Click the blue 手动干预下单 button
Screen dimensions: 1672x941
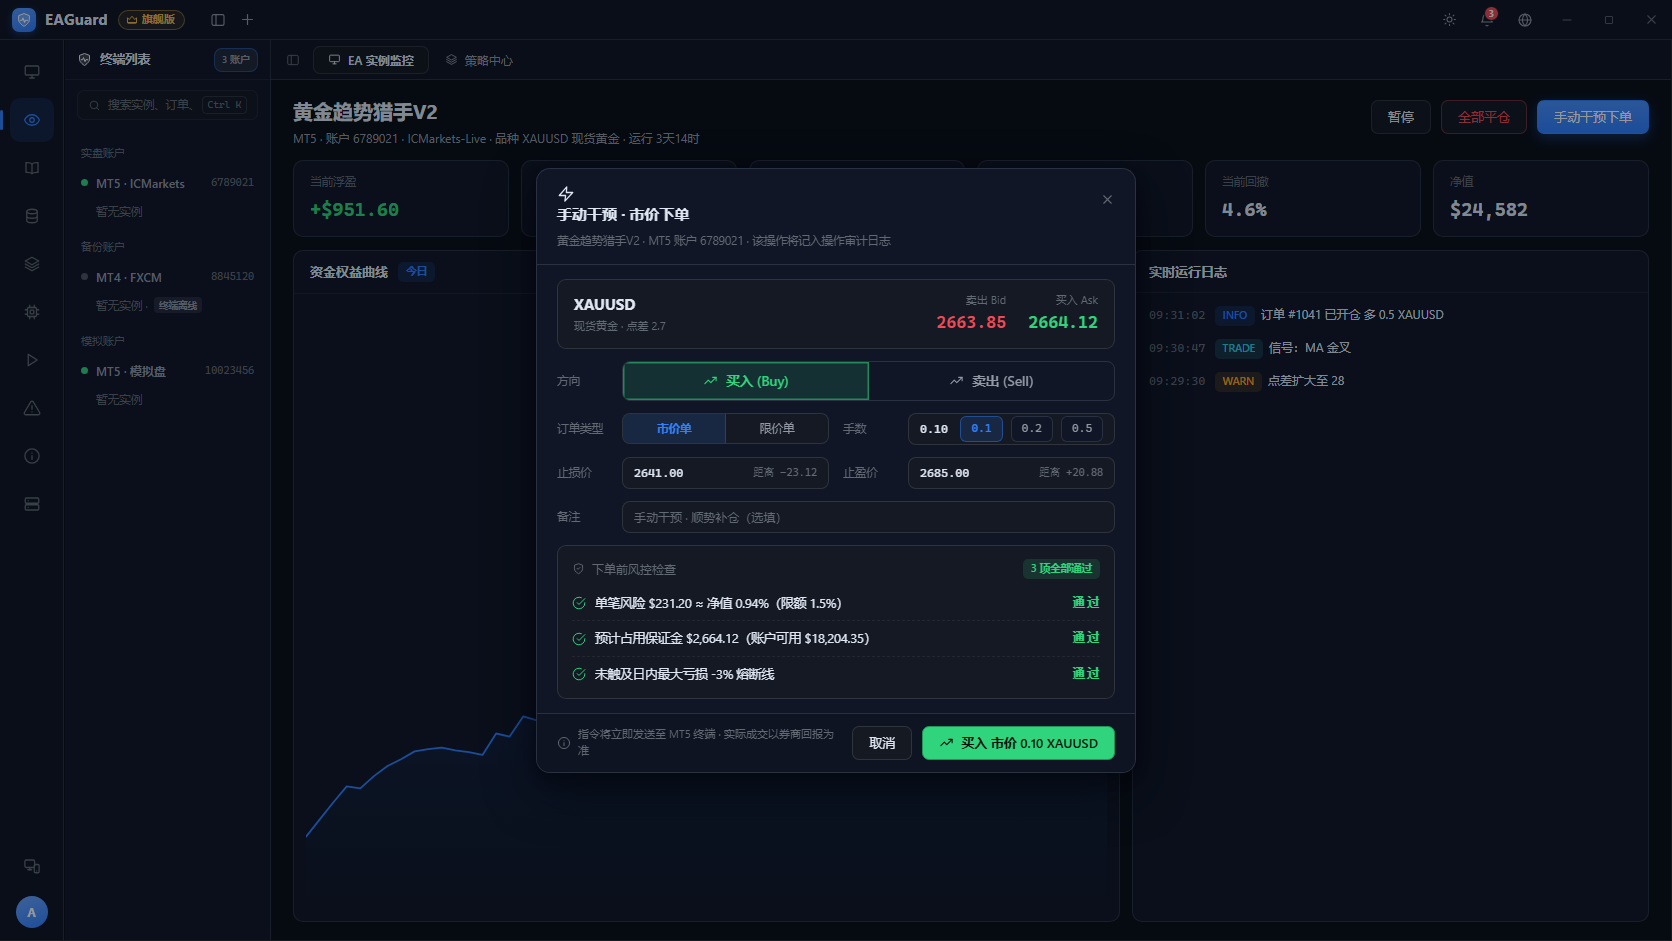pyautogui.click(x=1593, y=117)
